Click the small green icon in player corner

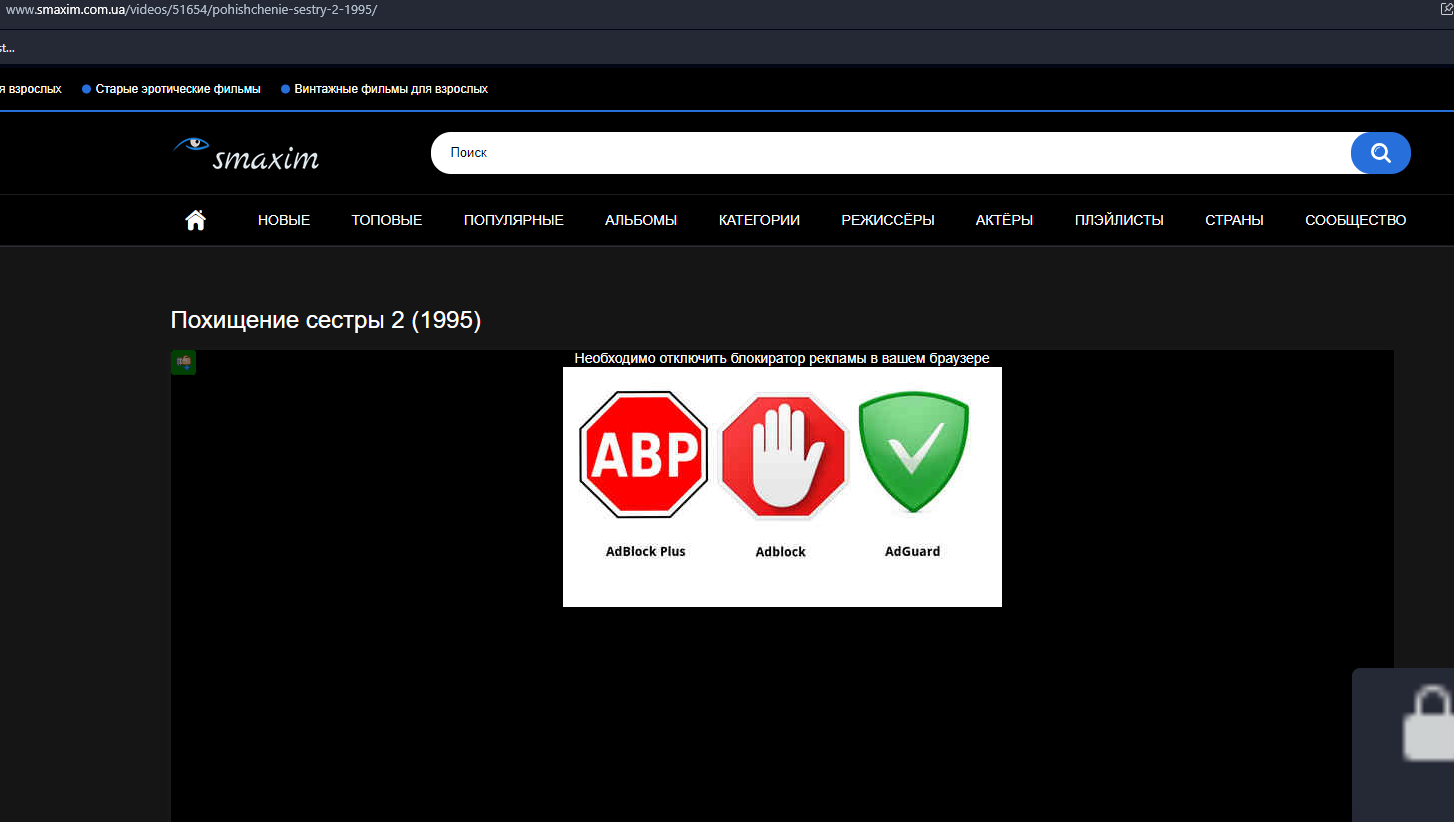[x=183, y=362]
